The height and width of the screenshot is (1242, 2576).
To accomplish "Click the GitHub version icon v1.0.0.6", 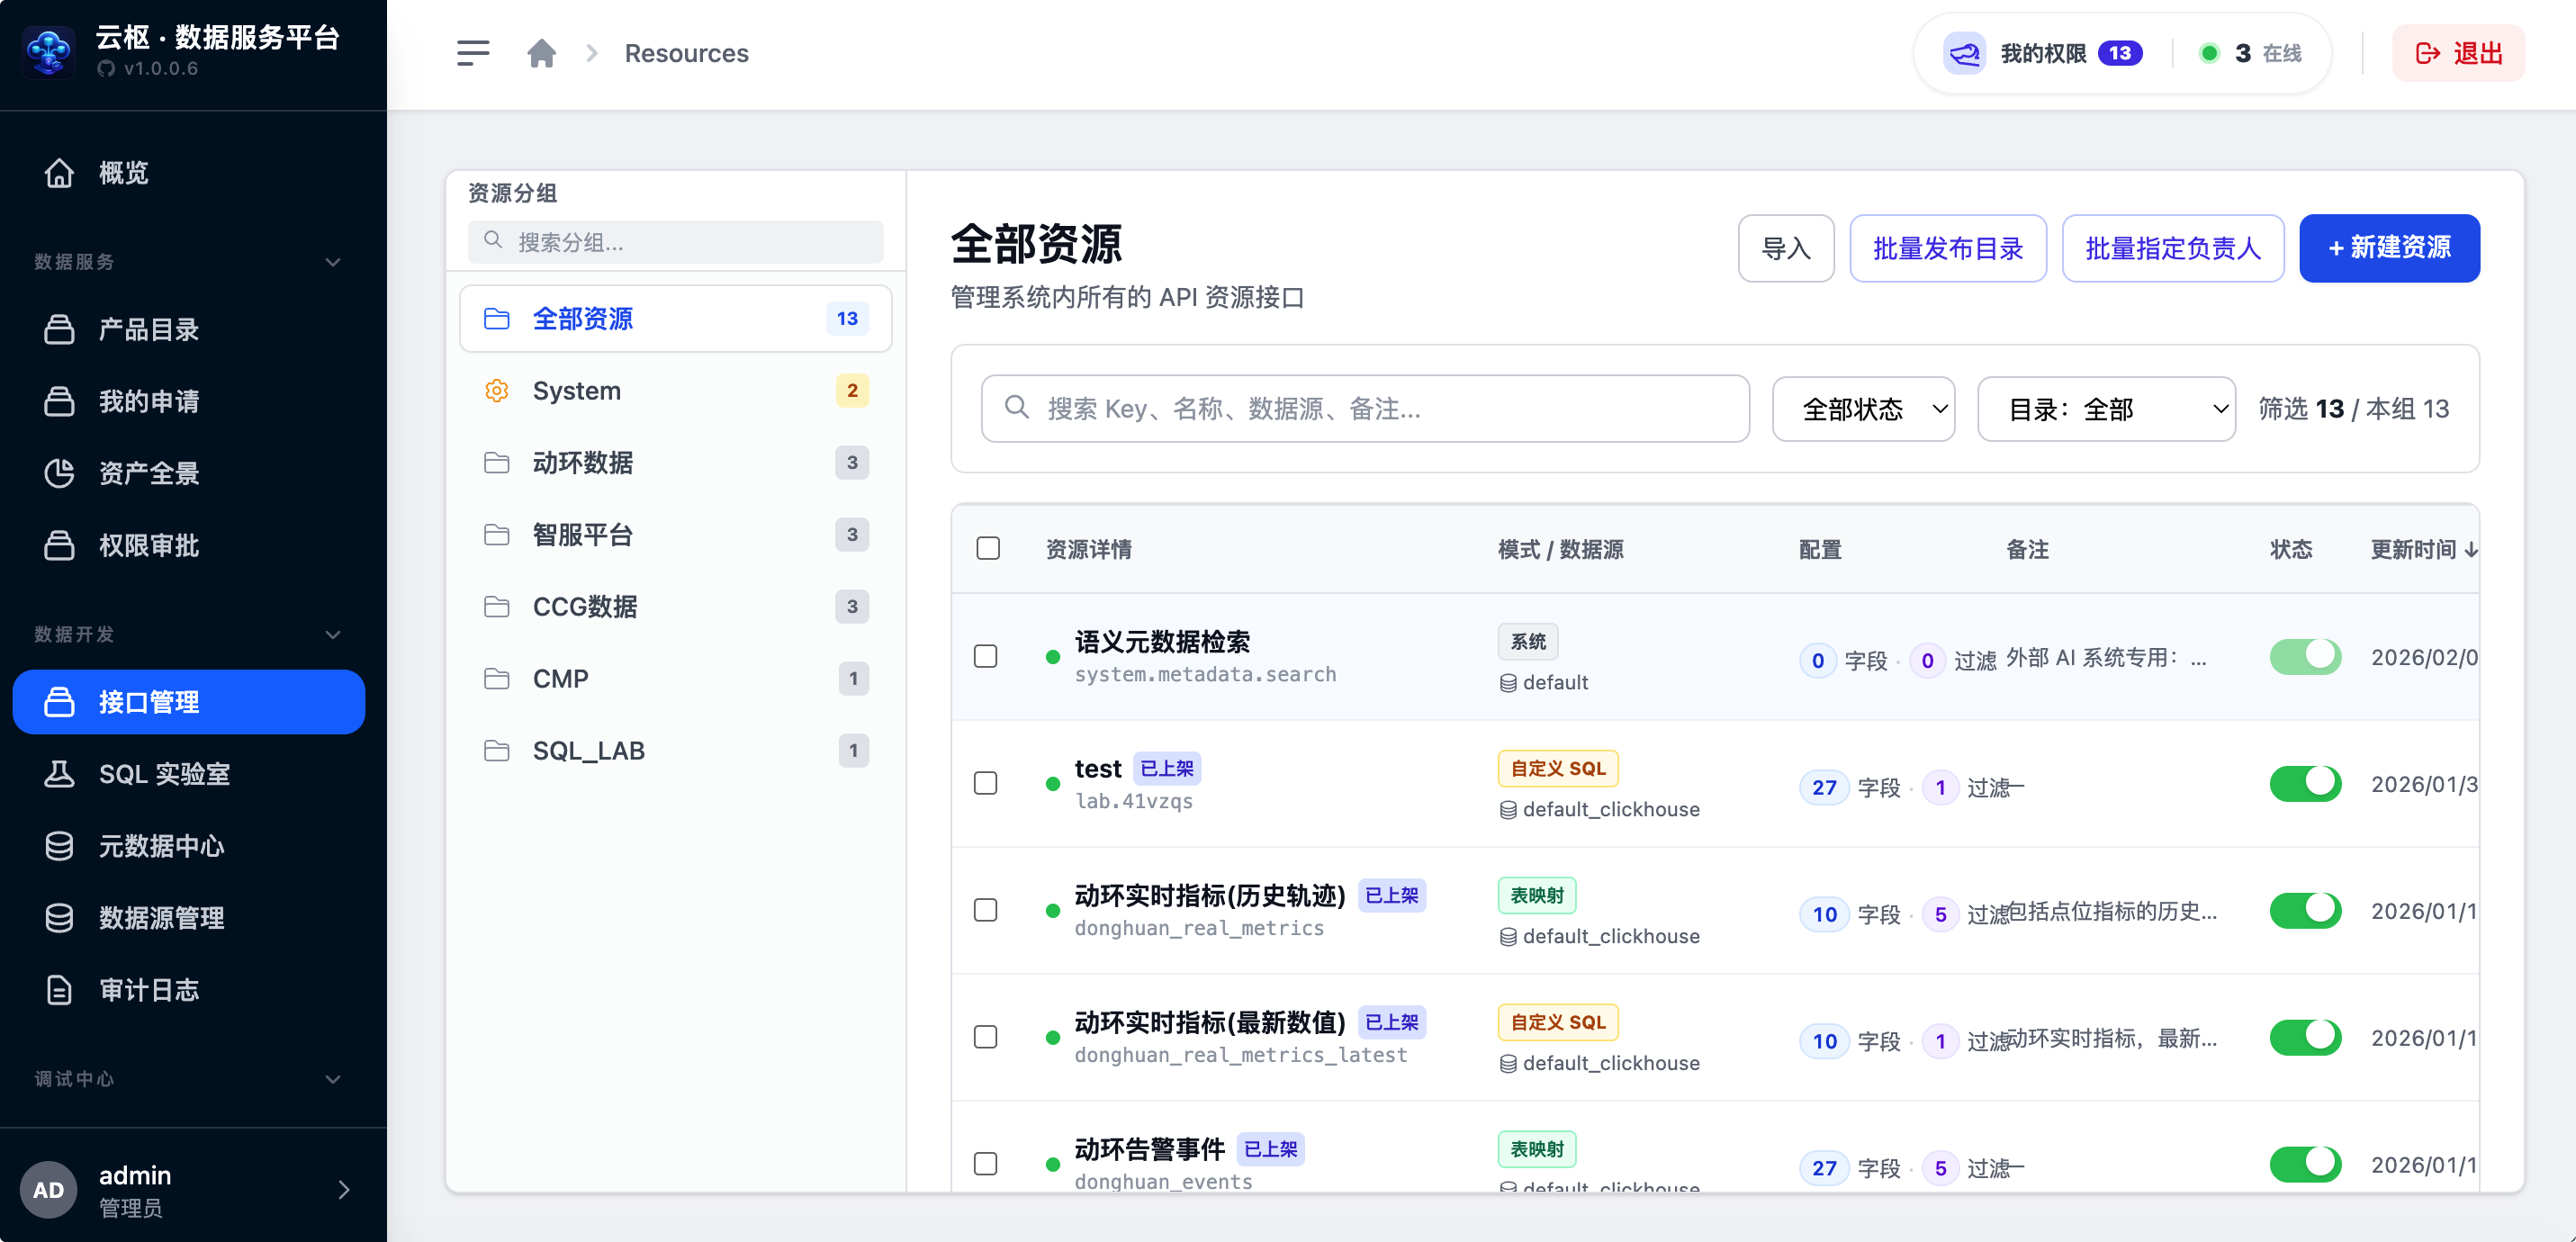I will click(106, 69).
